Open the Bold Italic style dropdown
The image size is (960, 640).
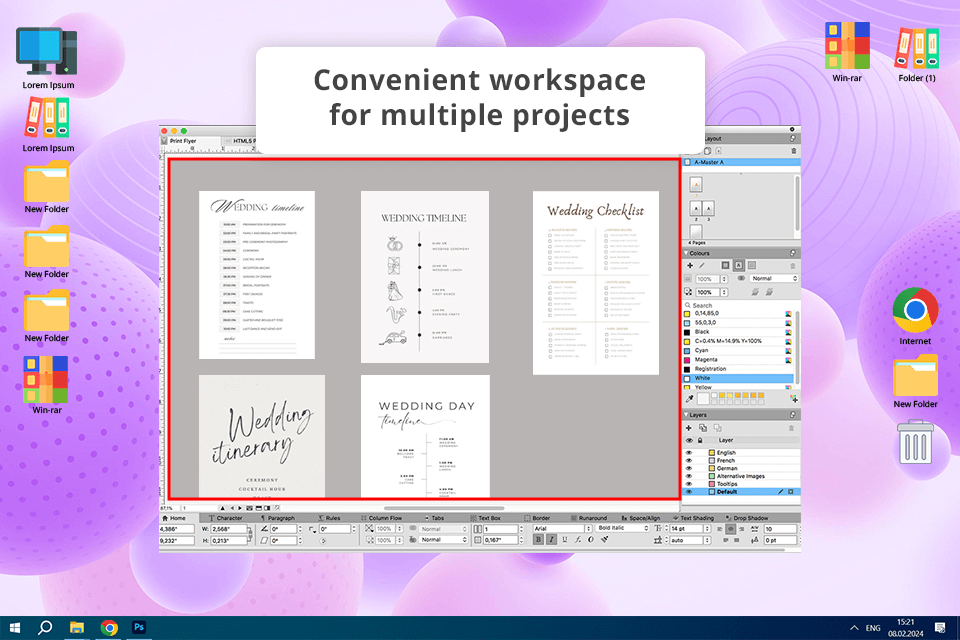(622, 528)
